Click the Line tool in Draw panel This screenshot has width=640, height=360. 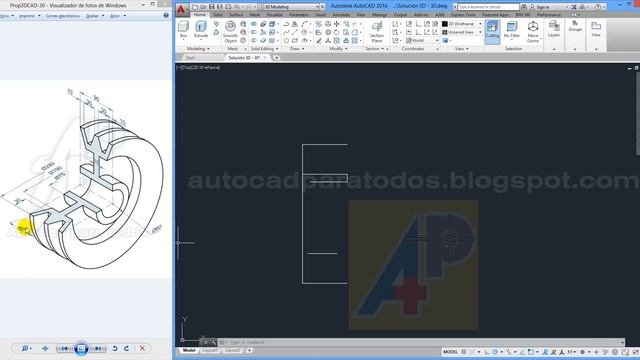click(x=295, y=32)
